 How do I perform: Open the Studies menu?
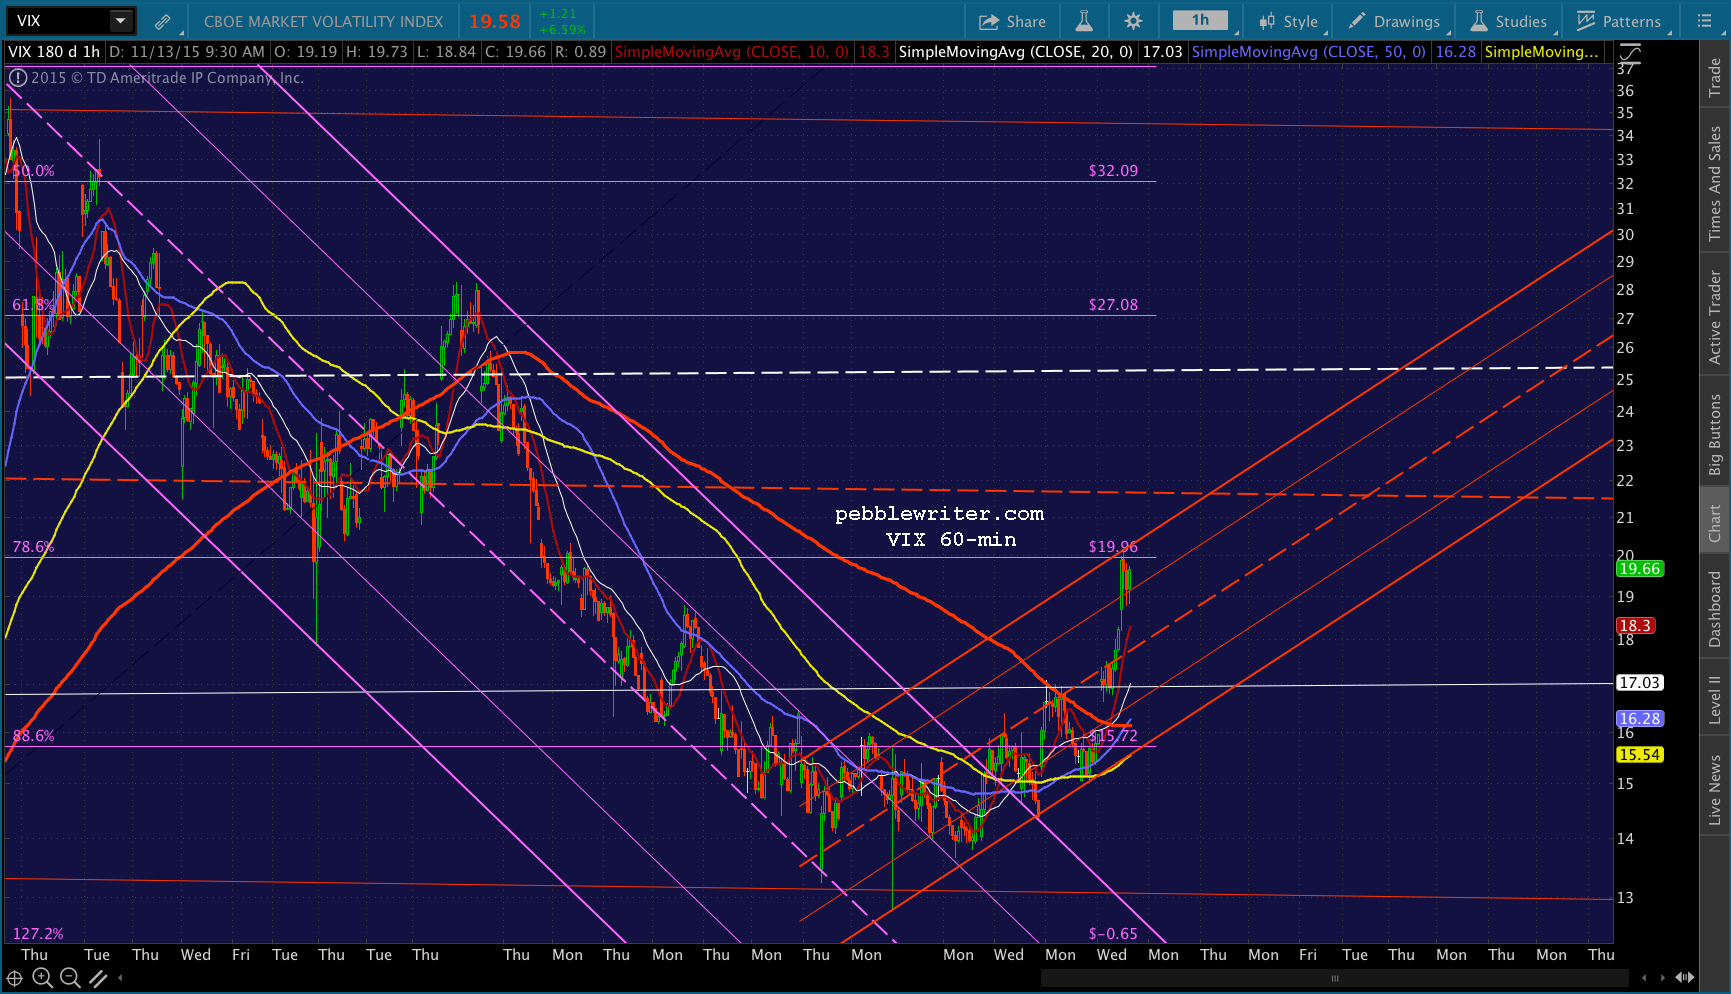1508,21
